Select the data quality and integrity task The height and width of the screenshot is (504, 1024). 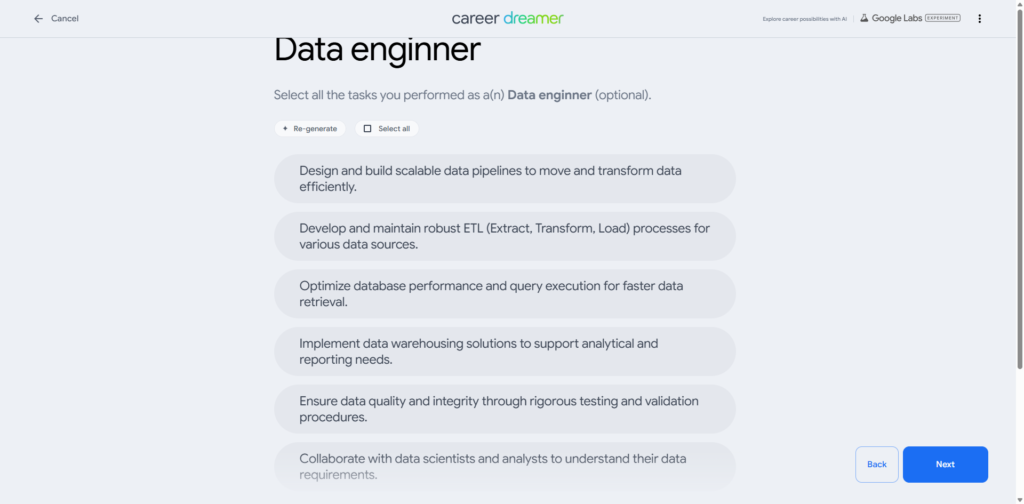504,409
